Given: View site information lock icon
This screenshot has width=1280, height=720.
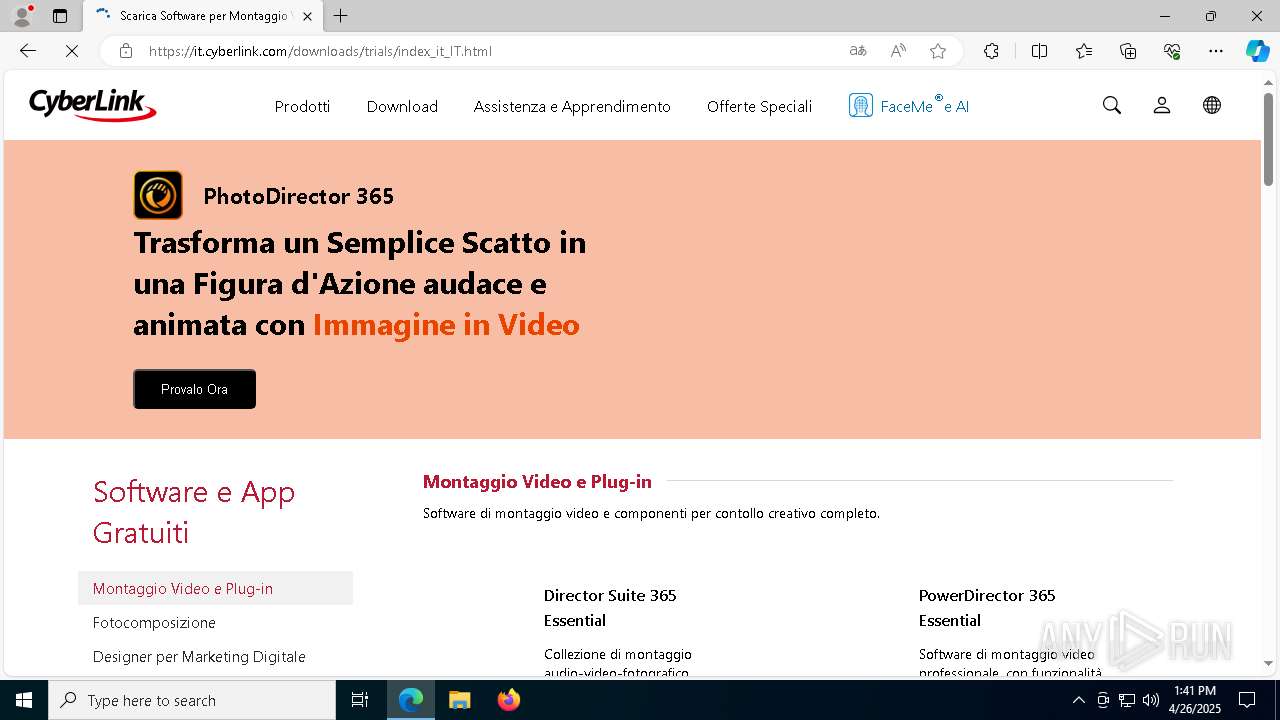Looking at the screenshot, I should coord(126,51).
